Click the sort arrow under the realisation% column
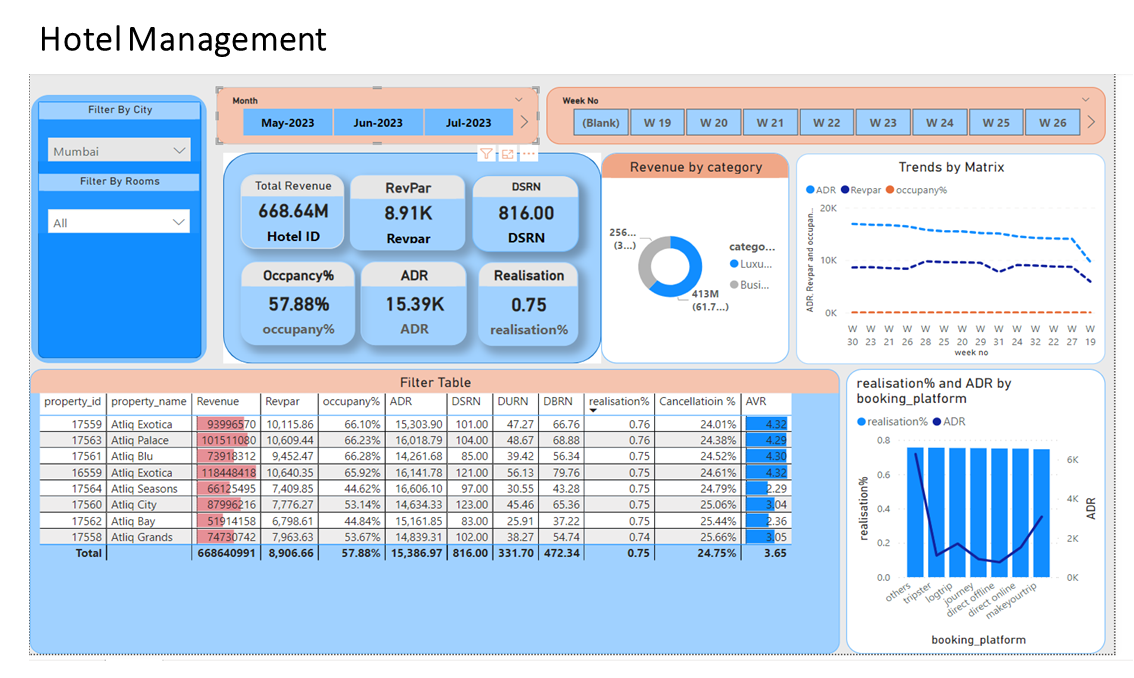Image resolution: width=1134 pixels, height=678 pixels. (594, 411)
